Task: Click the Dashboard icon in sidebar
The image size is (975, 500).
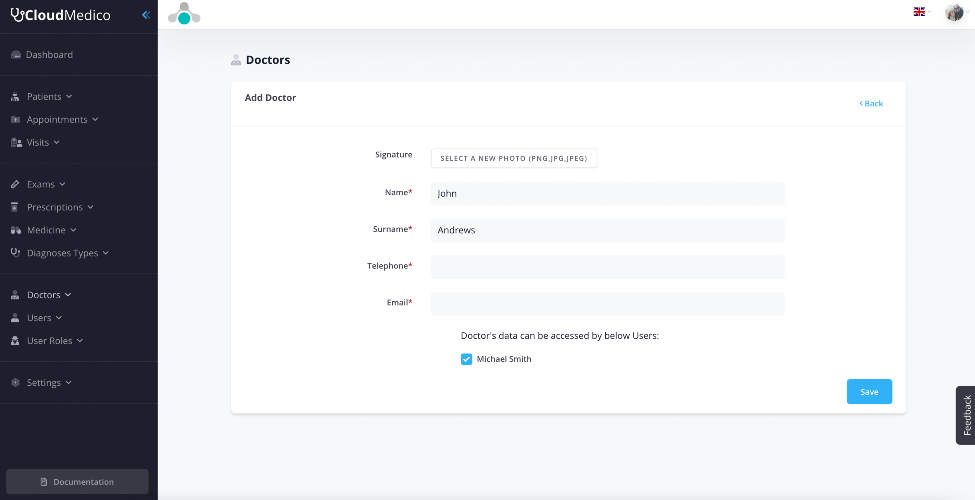Action: [x=16, y=55]
